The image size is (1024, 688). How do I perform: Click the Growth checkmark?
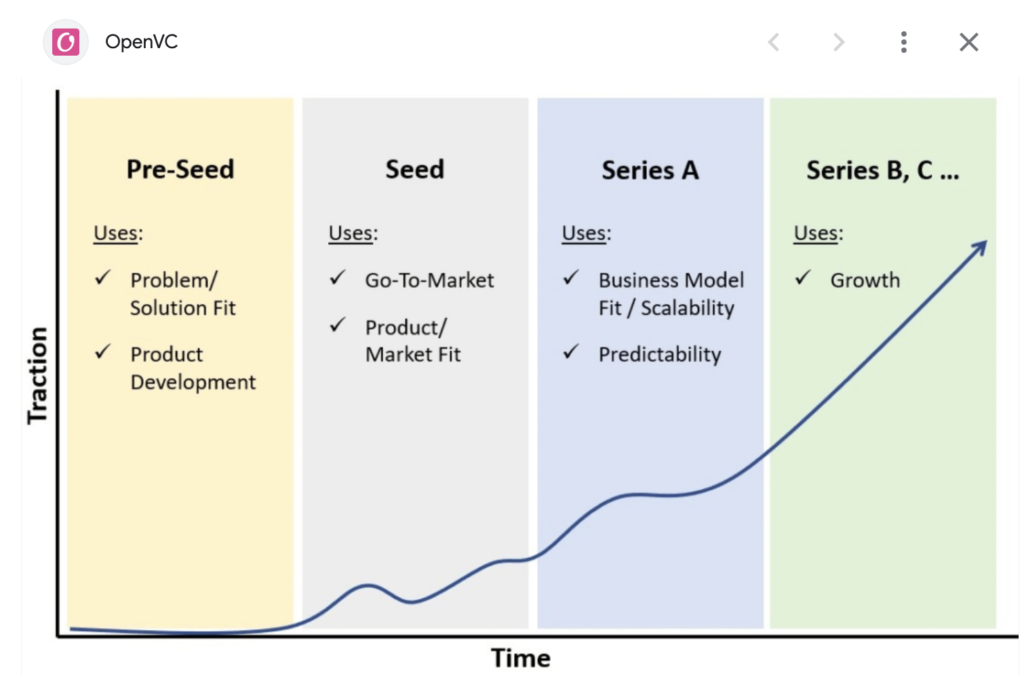pos(803,278)
